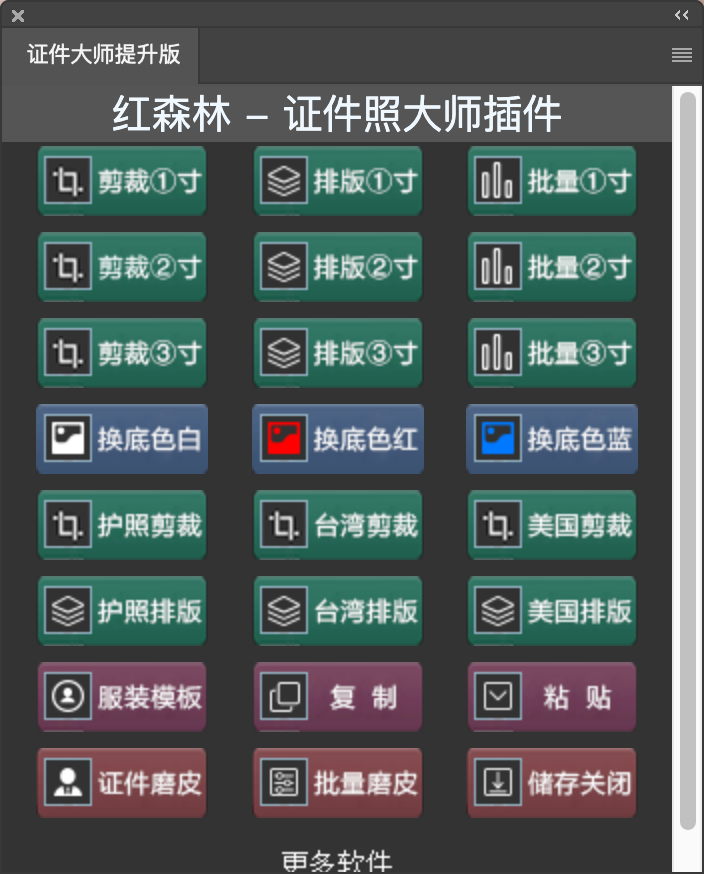The height and width of the screenshot is (874, 704).
Task: Click the 护照剪裁 button
Action: click(x=122, y=525)
